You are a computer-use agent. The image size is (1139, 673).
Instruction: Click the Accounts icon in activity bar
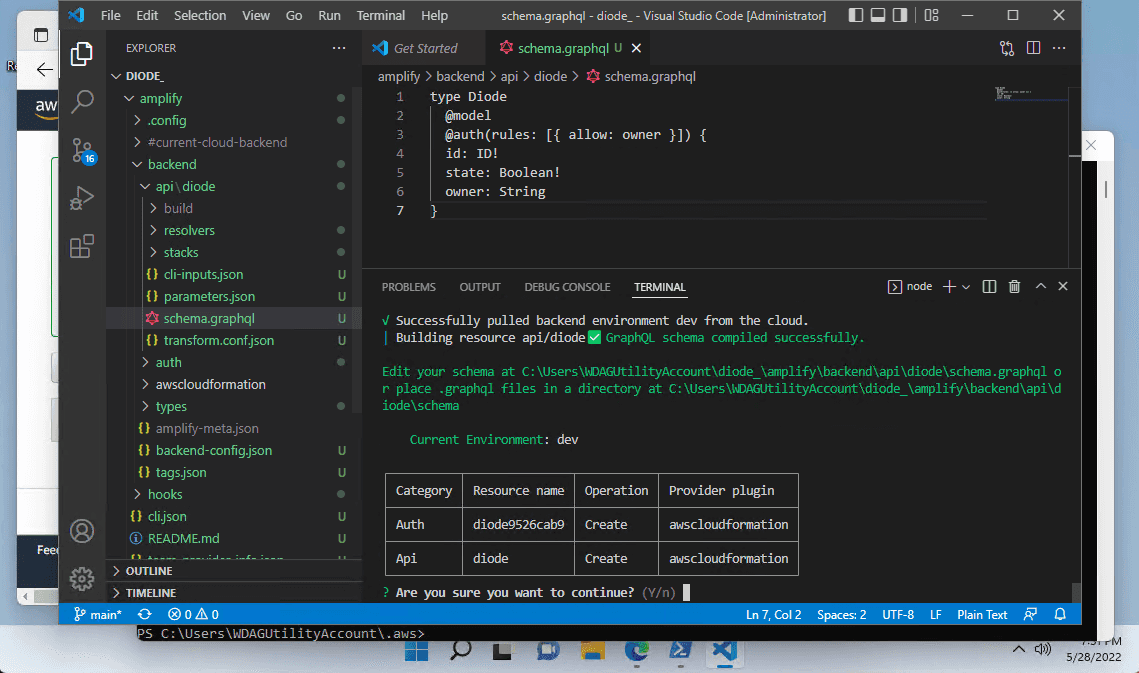pos(82,531)
